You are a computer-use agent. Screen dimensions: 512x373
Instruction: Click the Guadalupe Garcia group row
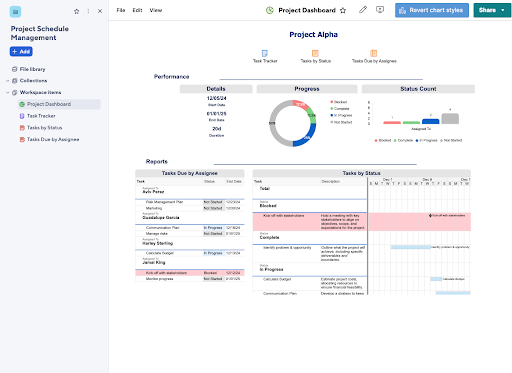pyautogui.click(x=190, y=217)
